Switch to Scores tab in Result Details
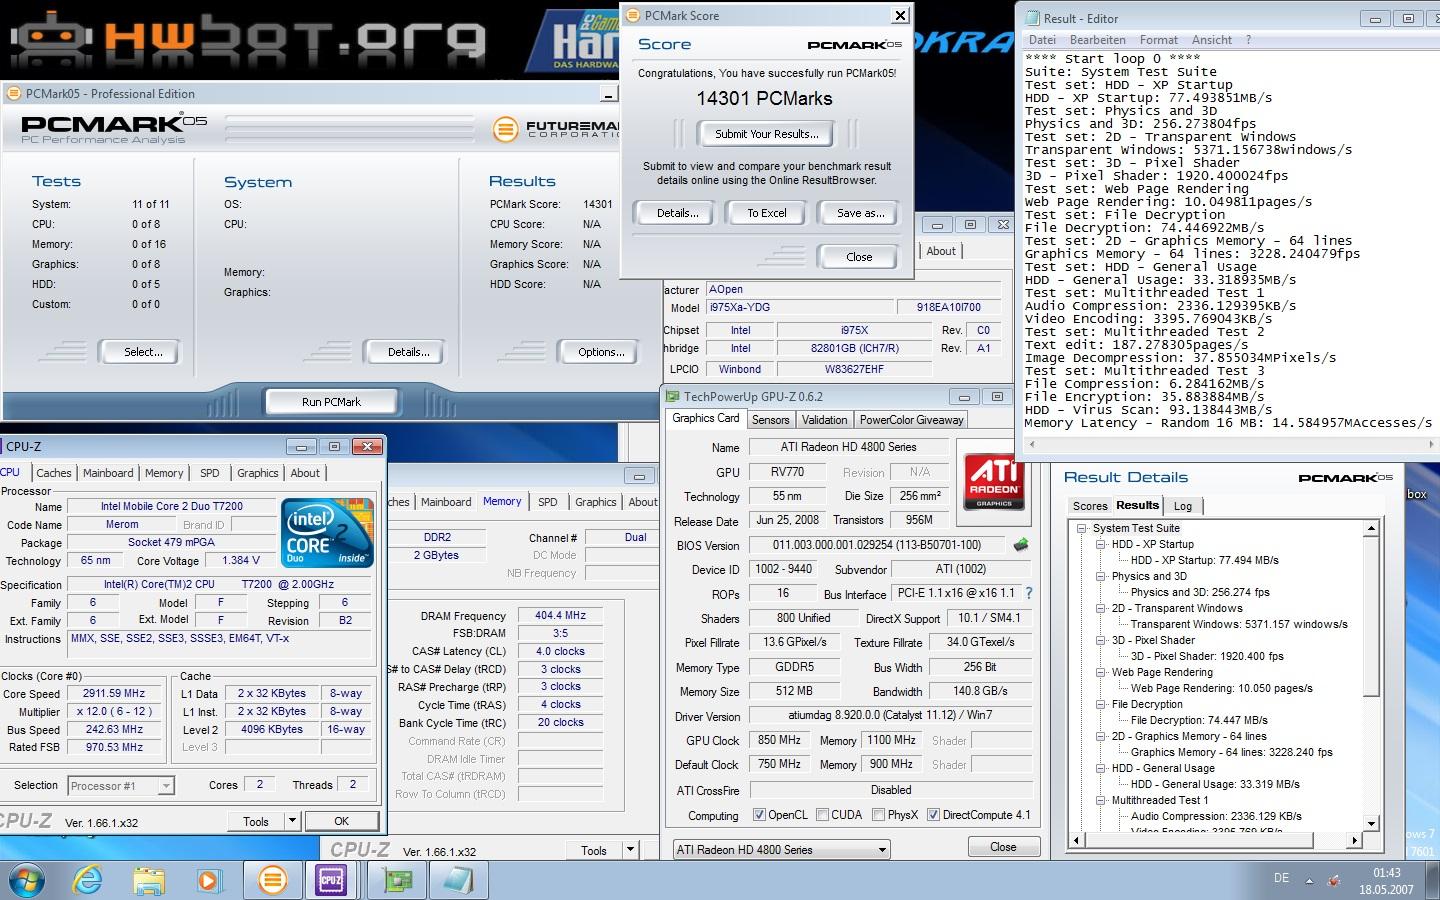Viewport: 1440px width, 900px height. (1089, 506)
